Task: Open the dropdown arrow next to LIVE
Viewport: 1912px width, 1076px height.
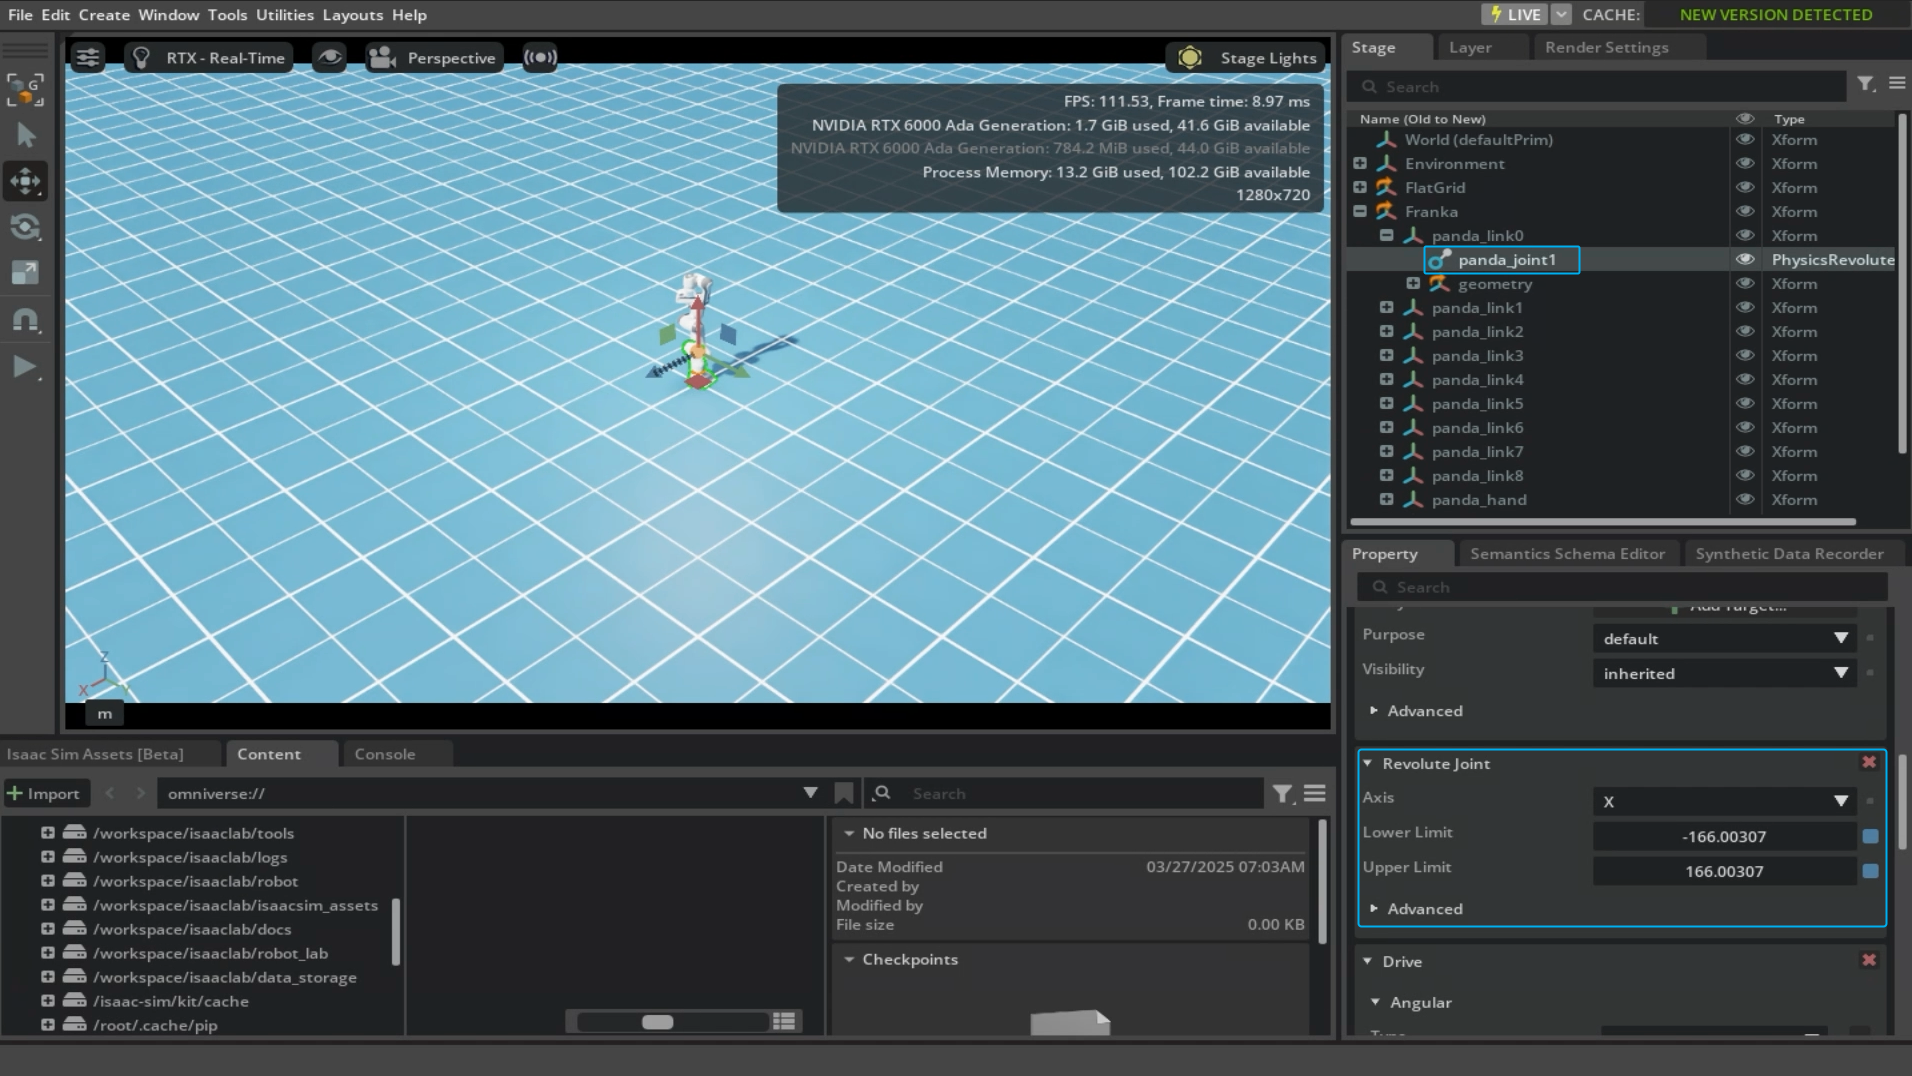Action: point(1561,14)
